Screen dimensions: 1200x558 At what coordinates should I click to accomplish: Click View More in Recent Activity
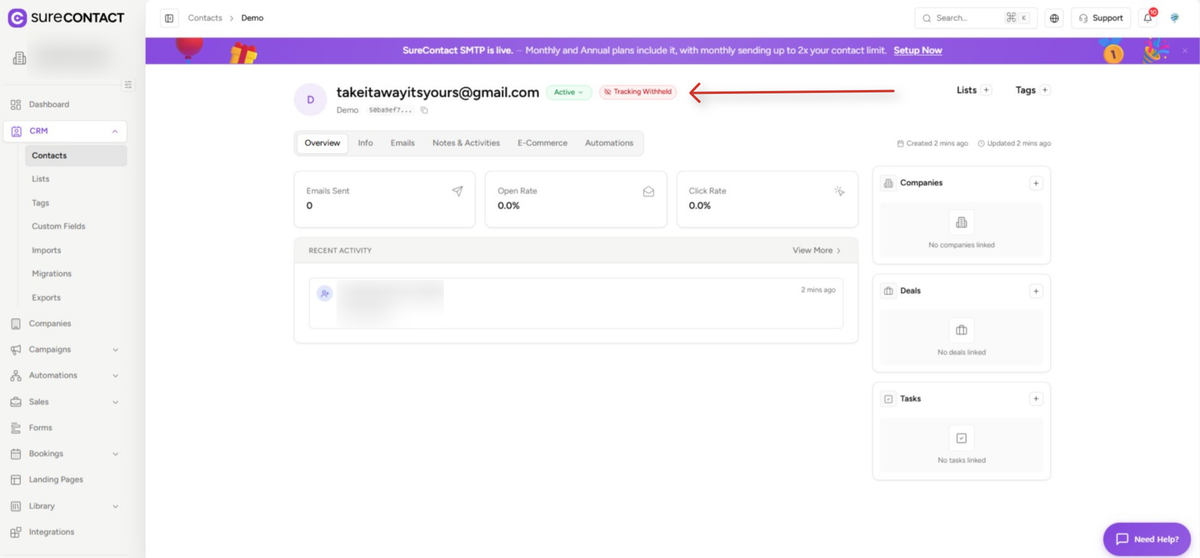pyautogui.click(x=817, y=251)
